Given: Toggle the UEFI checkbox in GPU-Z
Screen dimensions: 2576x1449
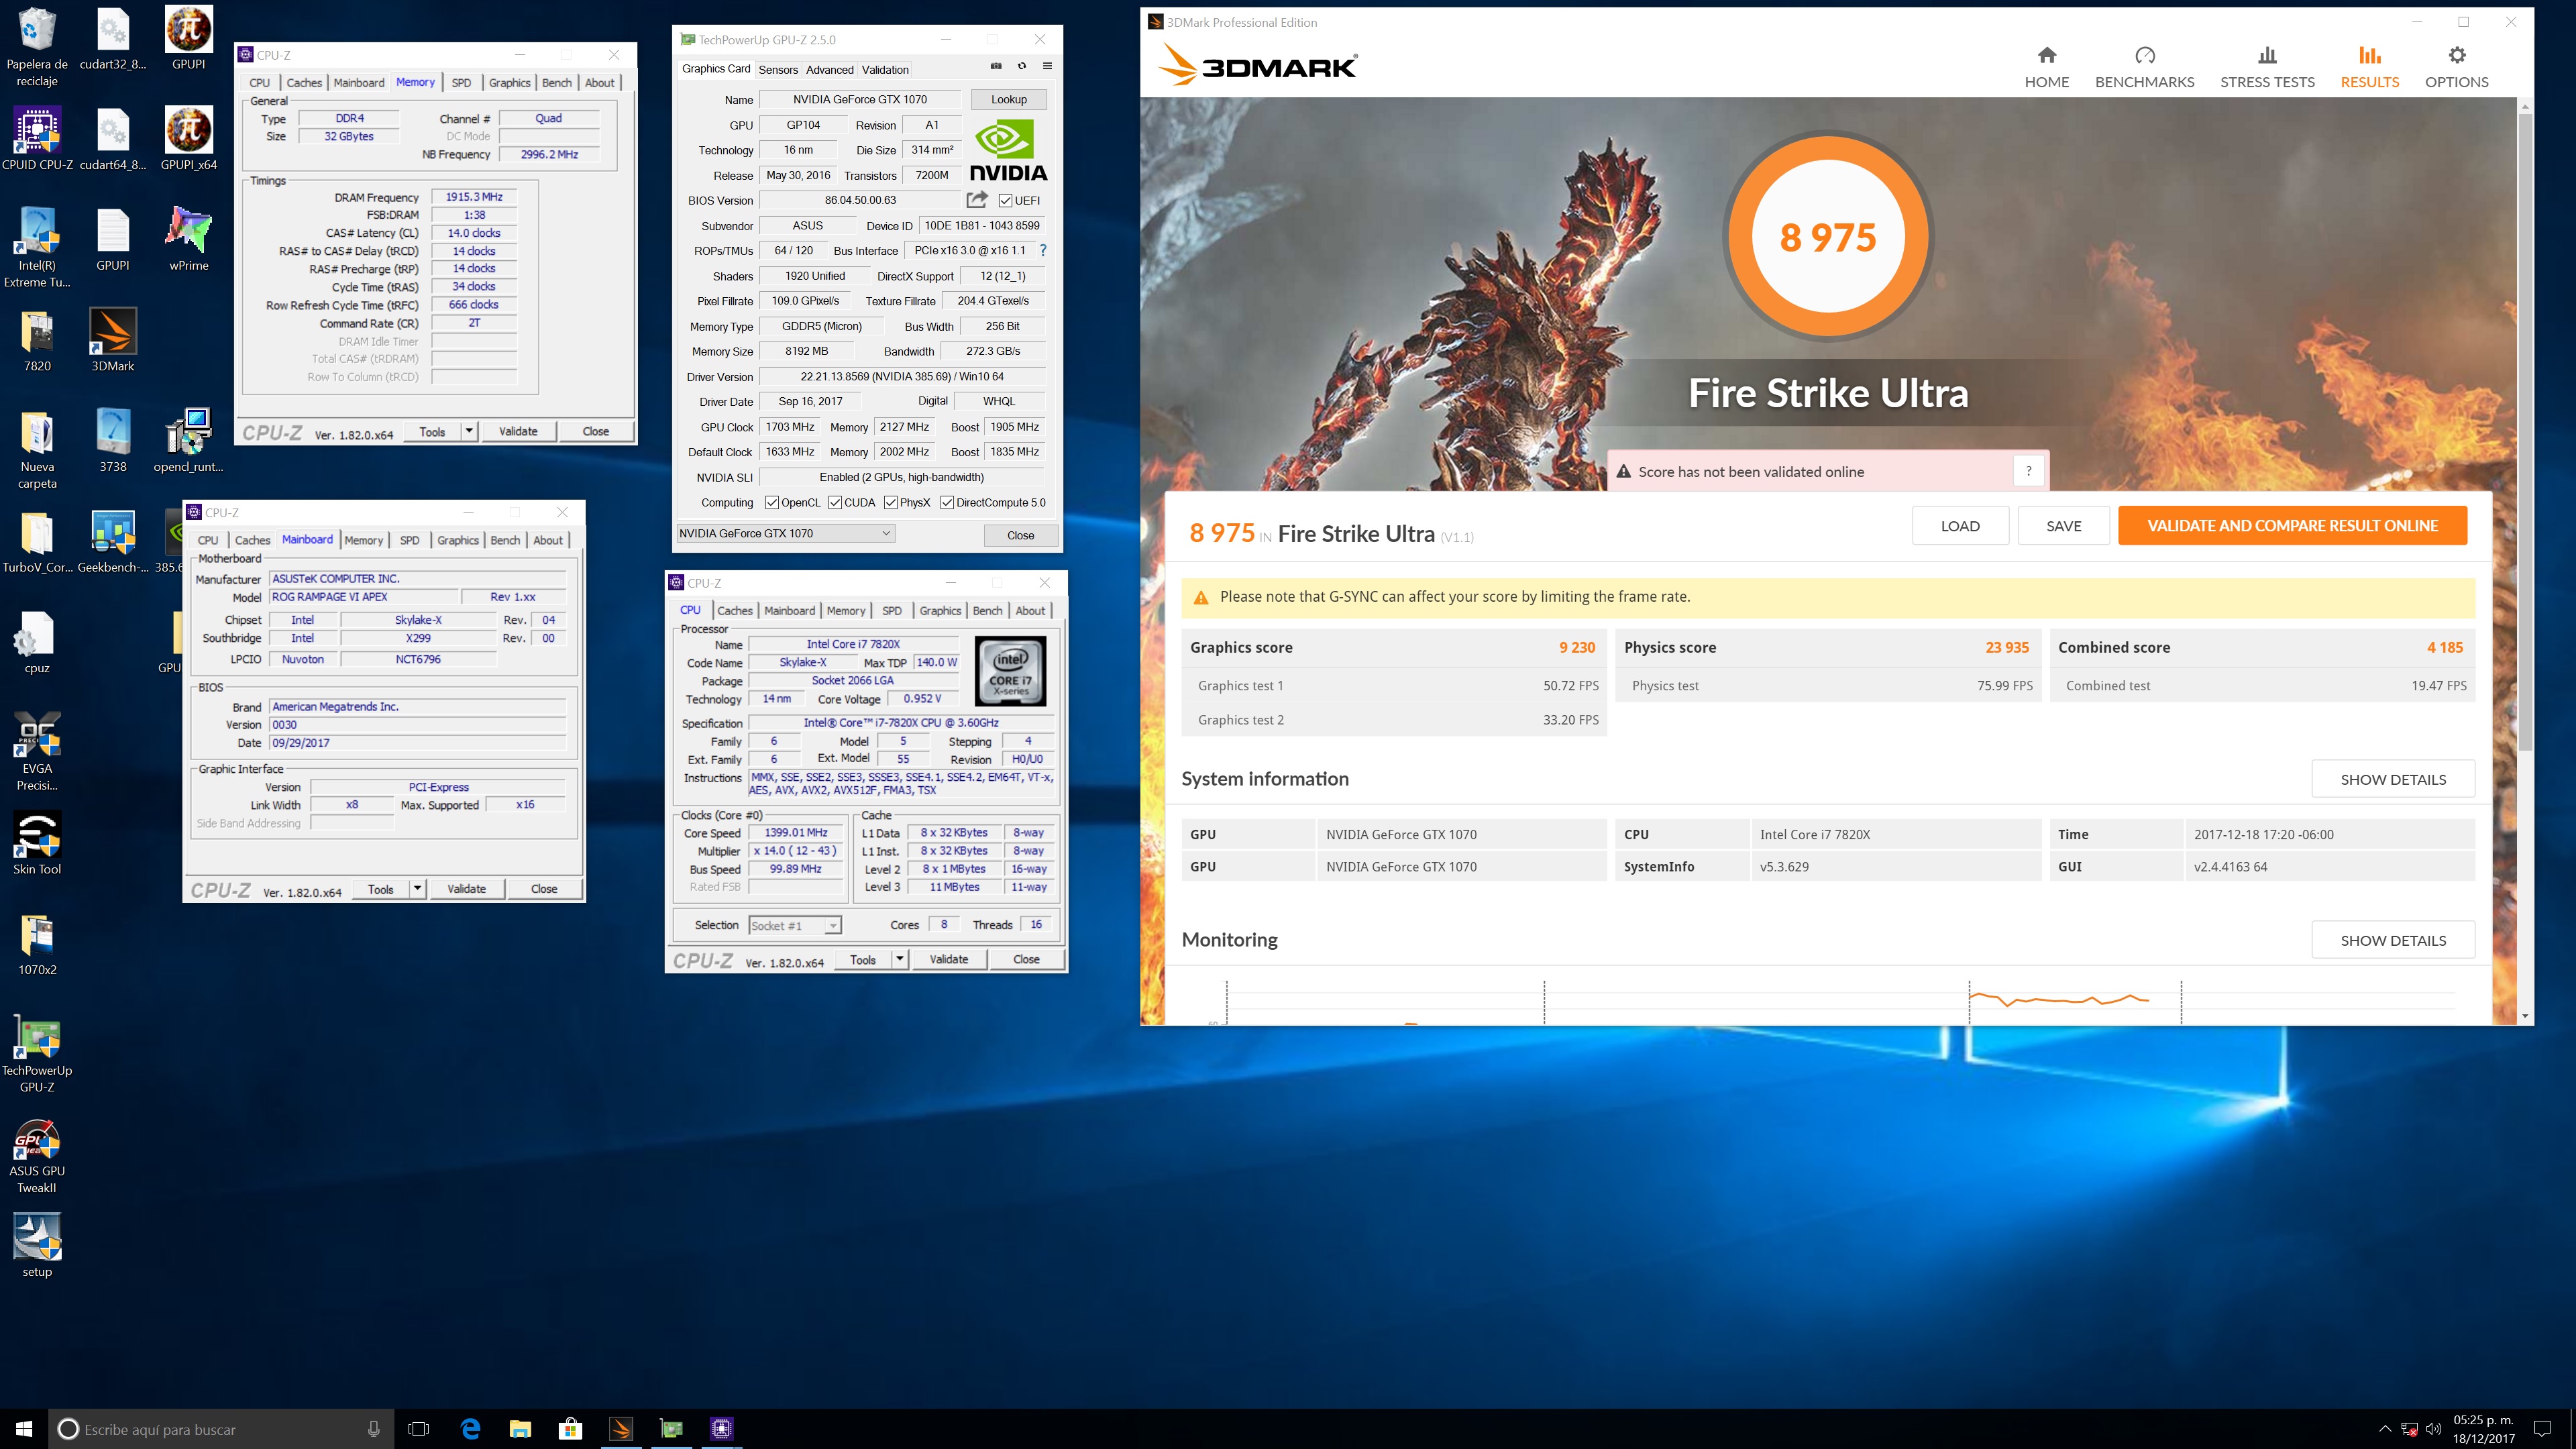Looking at the screenshot, I should (x=1005, y=200).
